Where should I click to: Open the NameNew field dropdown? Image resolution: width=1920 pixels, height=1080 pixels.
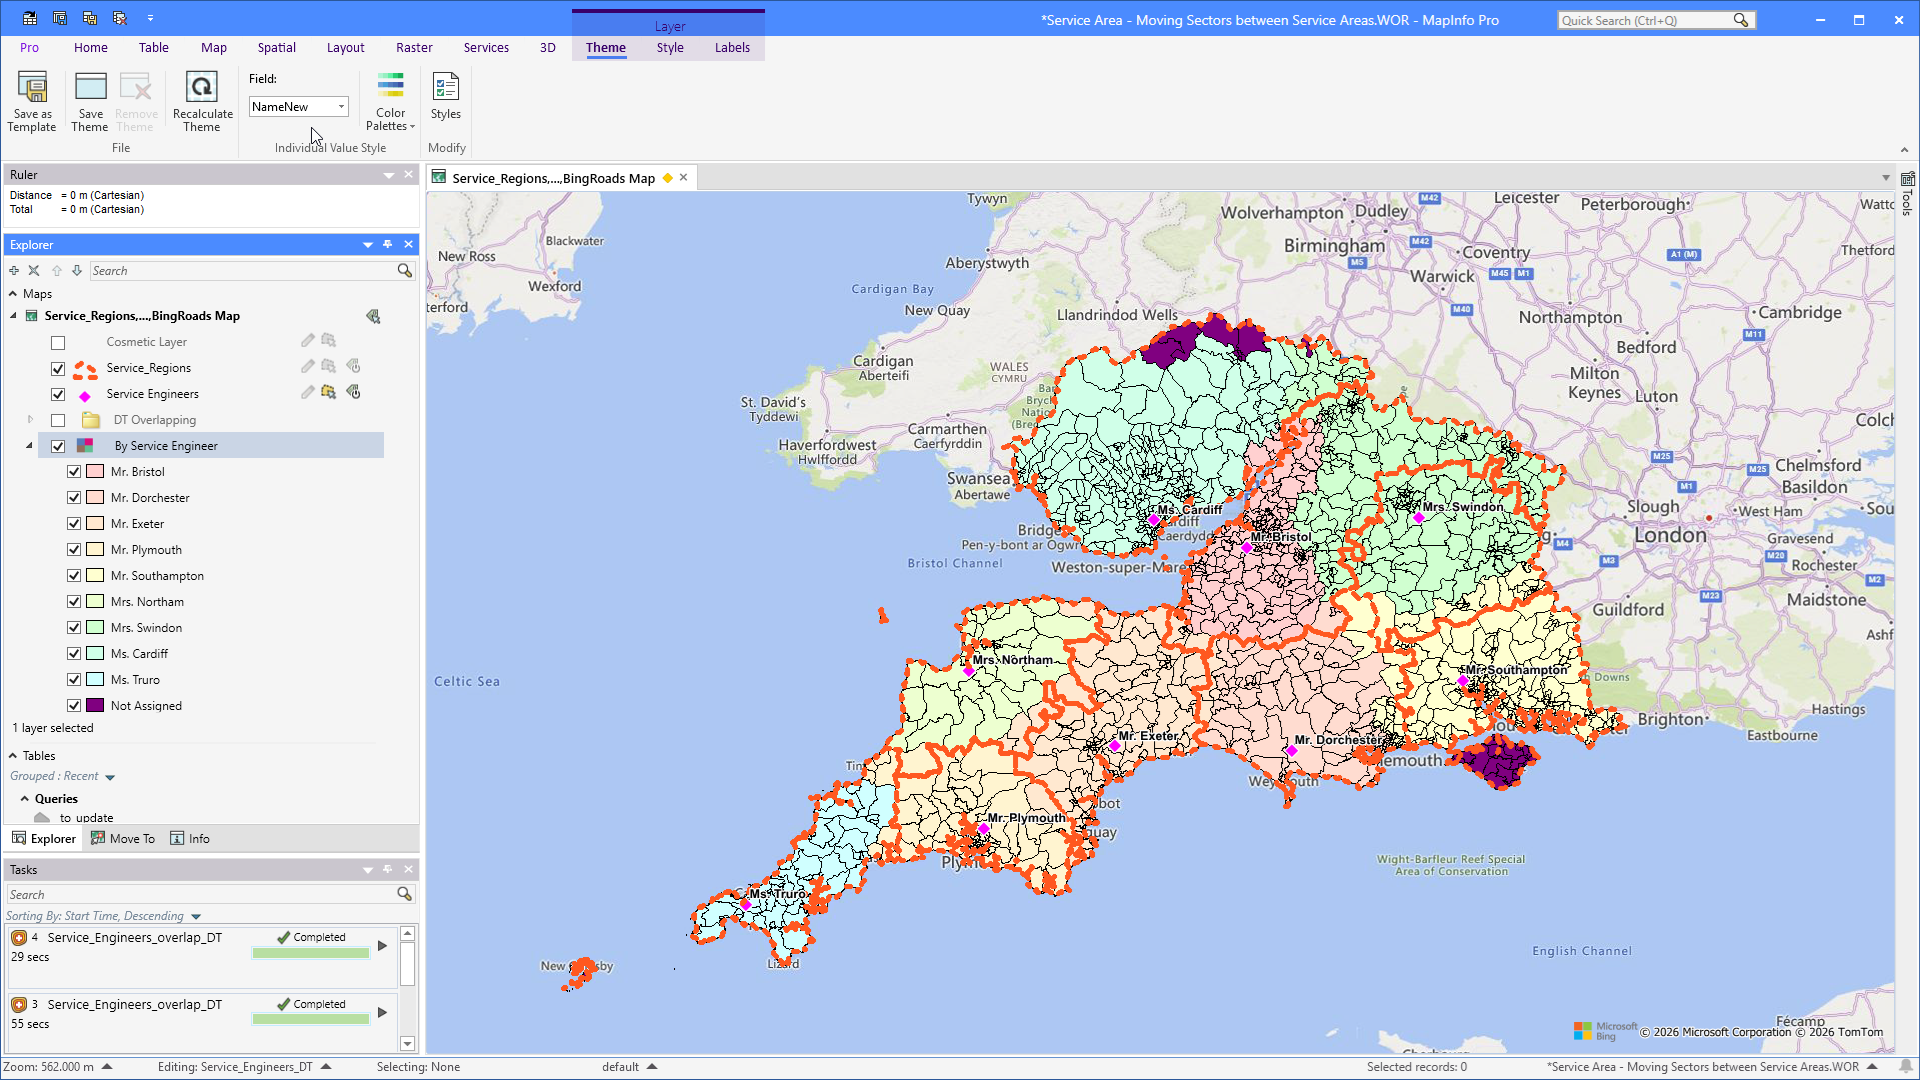341,107
